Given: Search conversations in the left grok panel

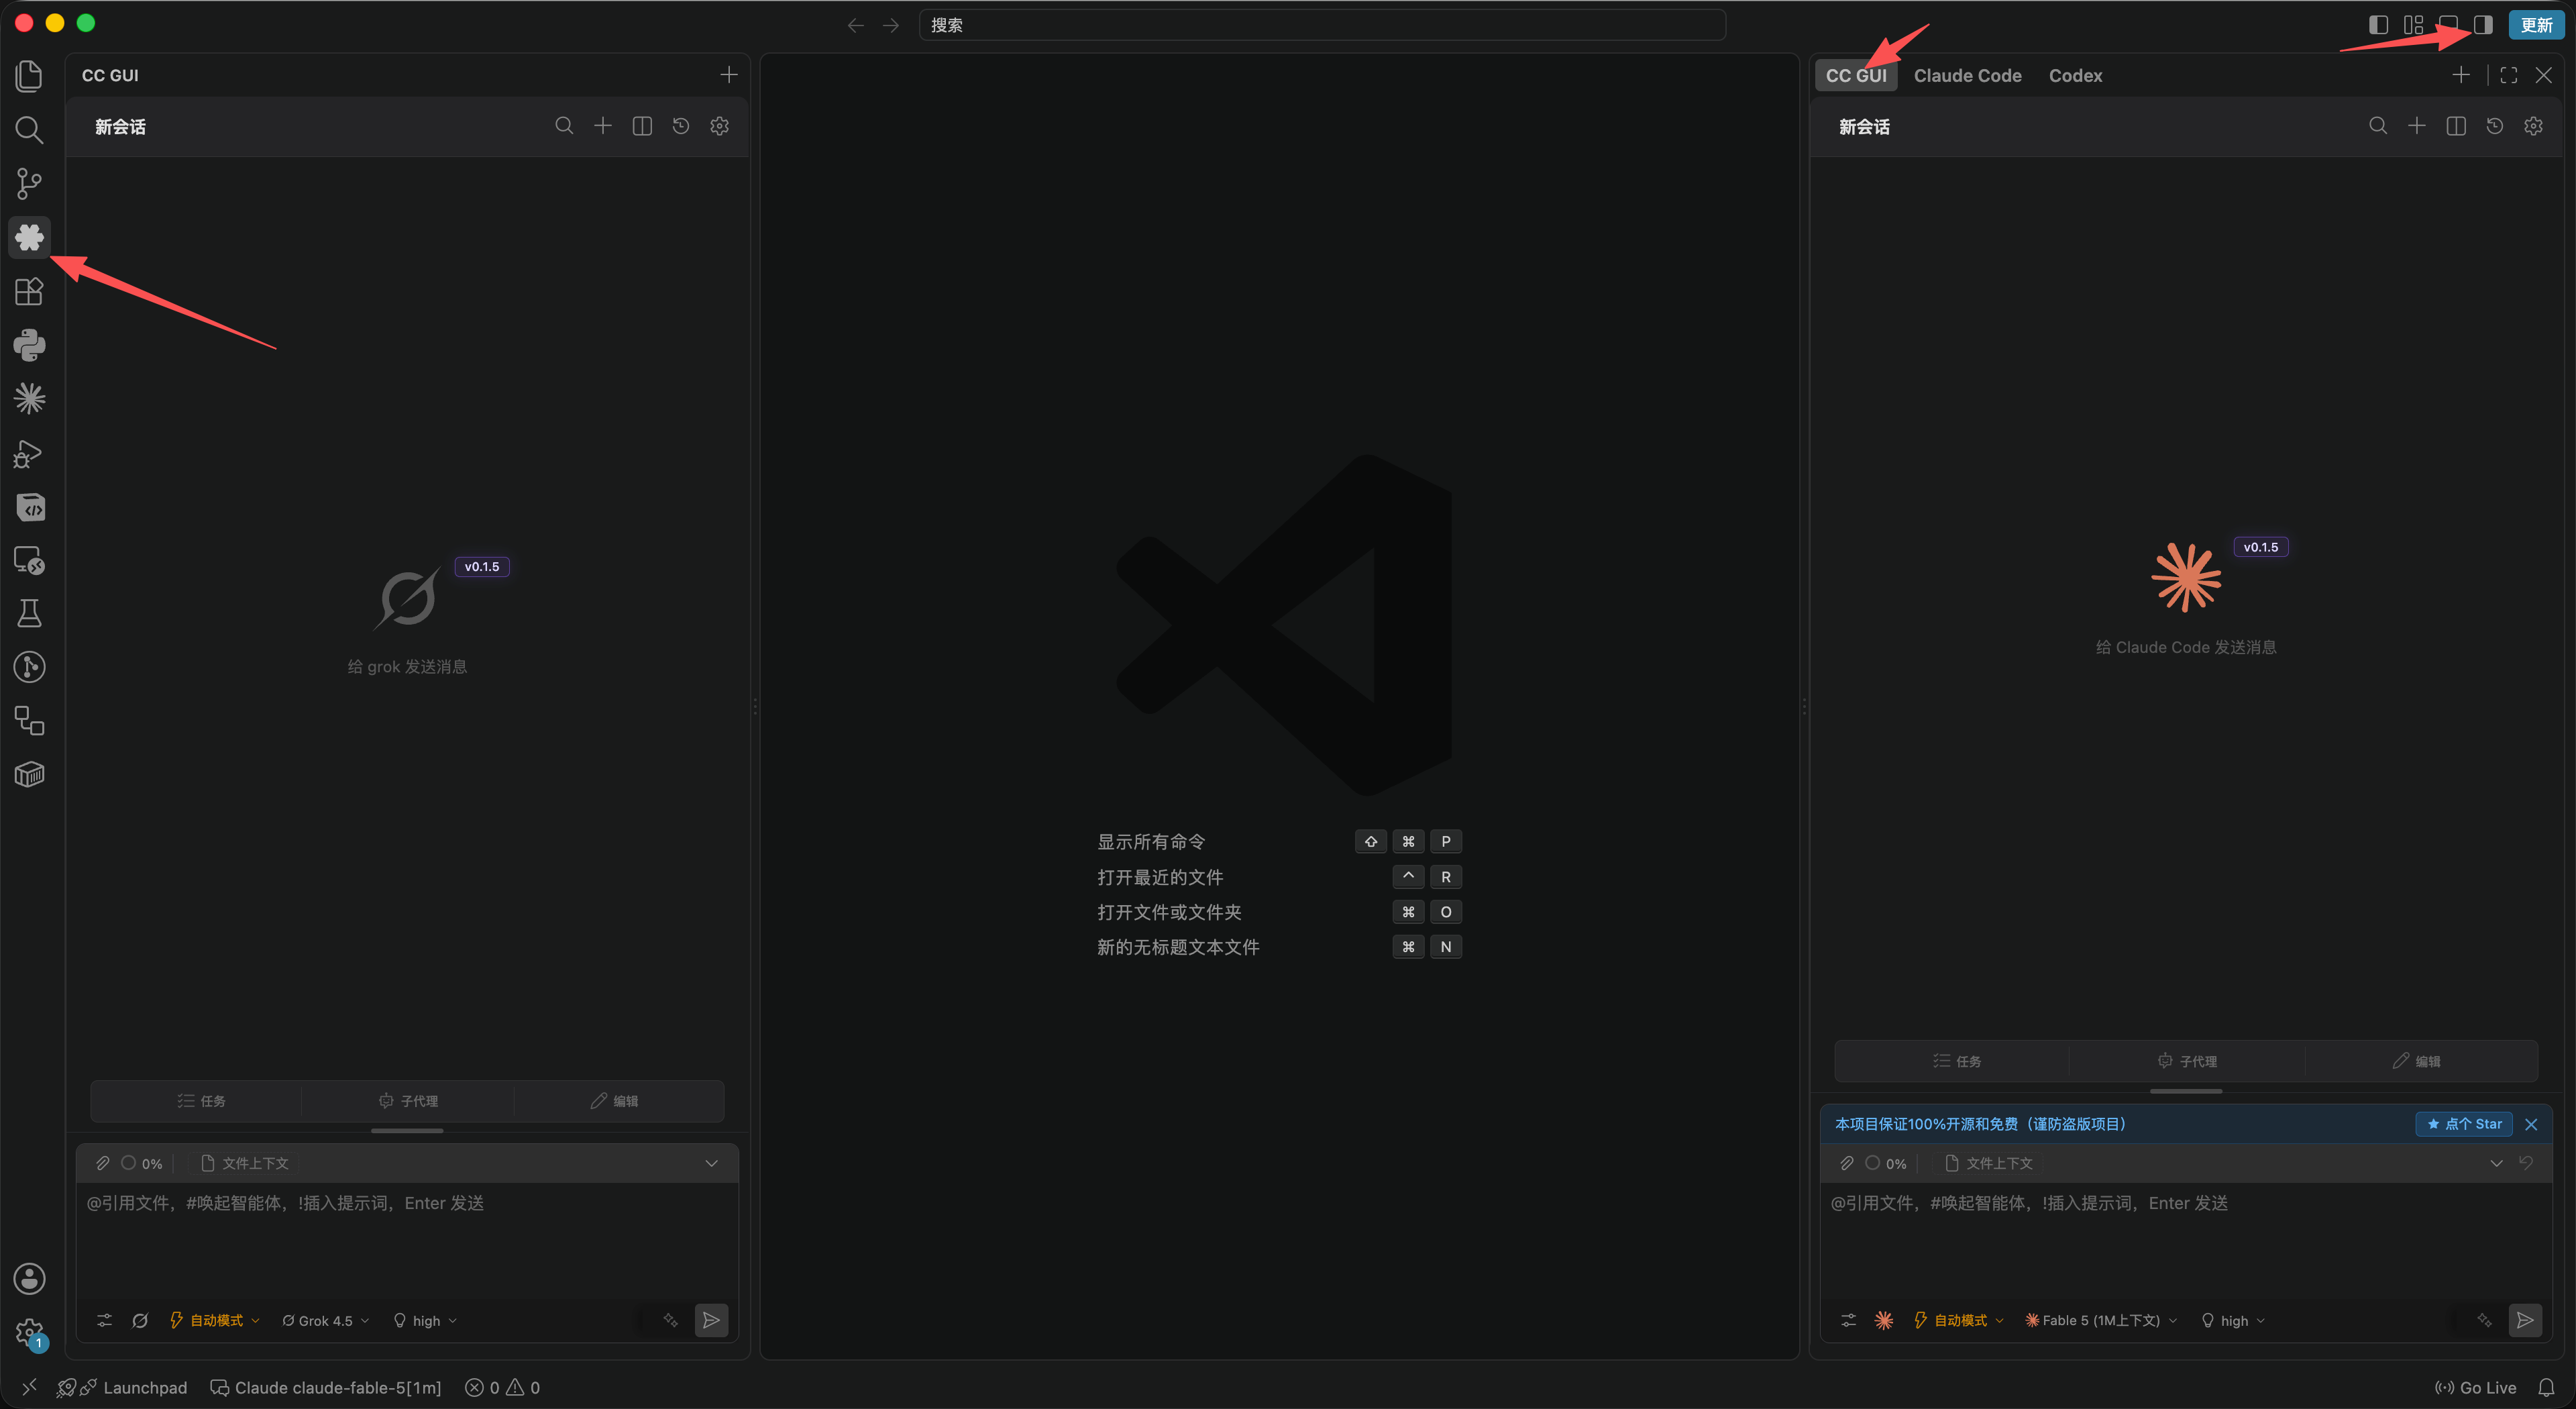Looking at the screenshot, I should [x=564, y=126].
